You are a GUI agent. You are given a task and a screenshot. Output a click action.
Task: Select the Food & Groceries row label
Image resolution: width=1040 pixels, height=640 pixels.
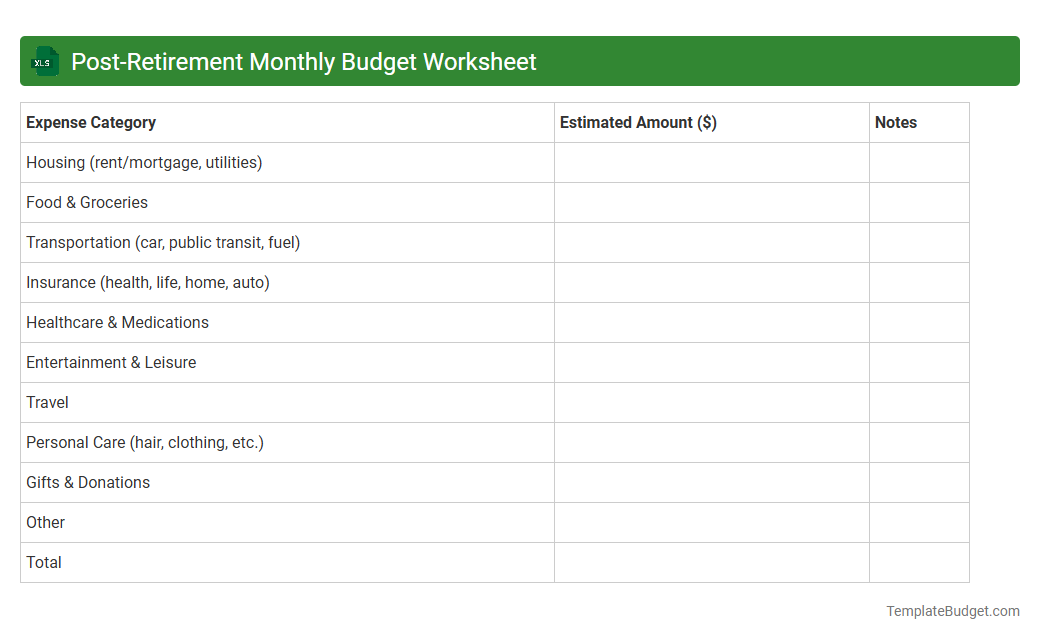pos(87,202)
